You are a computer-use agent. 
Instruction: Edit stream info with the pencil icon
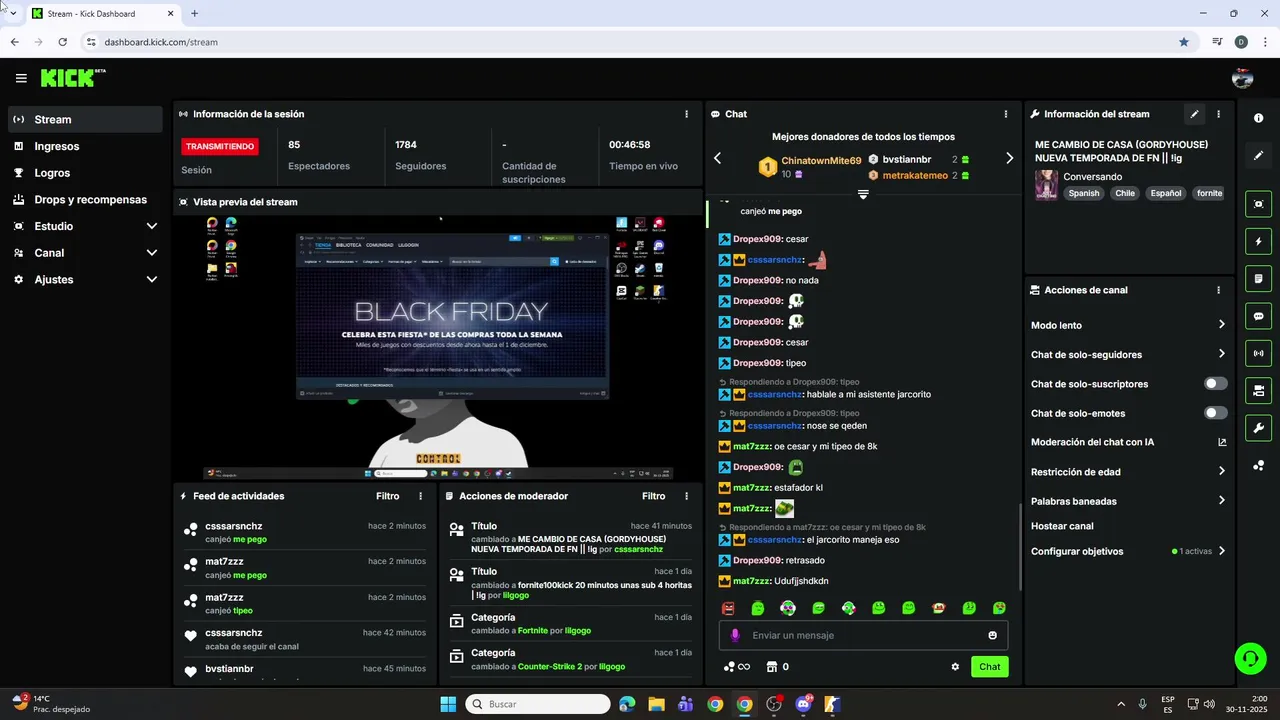tap(1194, 114)
